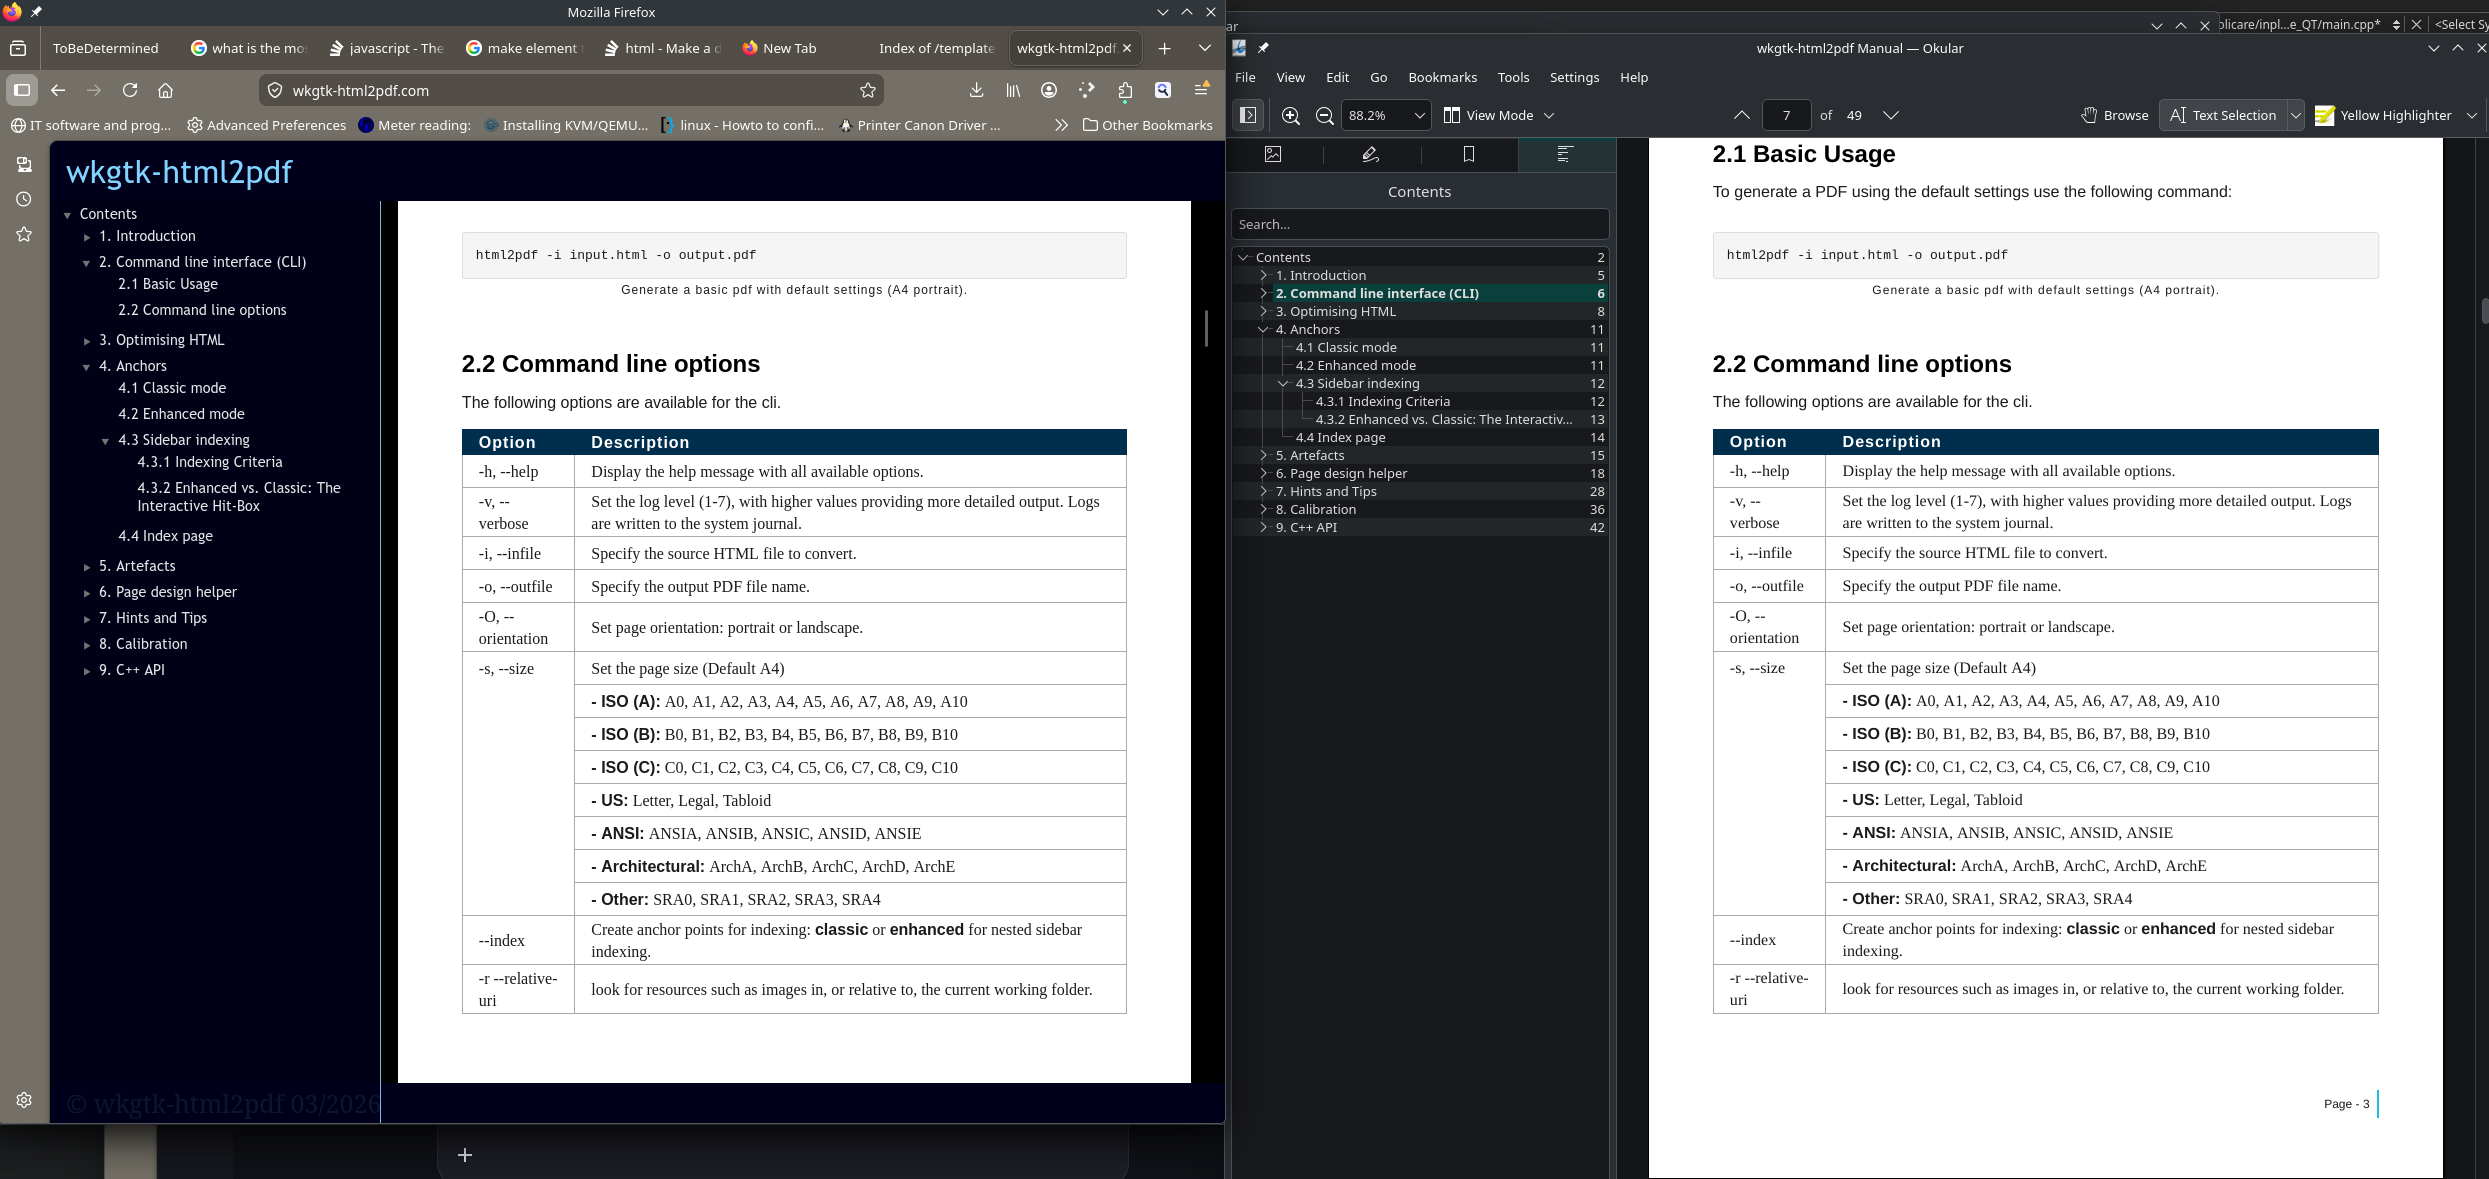Select '4.1 Classic mode' in Okular contents

pyautogui.click(x=1420, y=347)
